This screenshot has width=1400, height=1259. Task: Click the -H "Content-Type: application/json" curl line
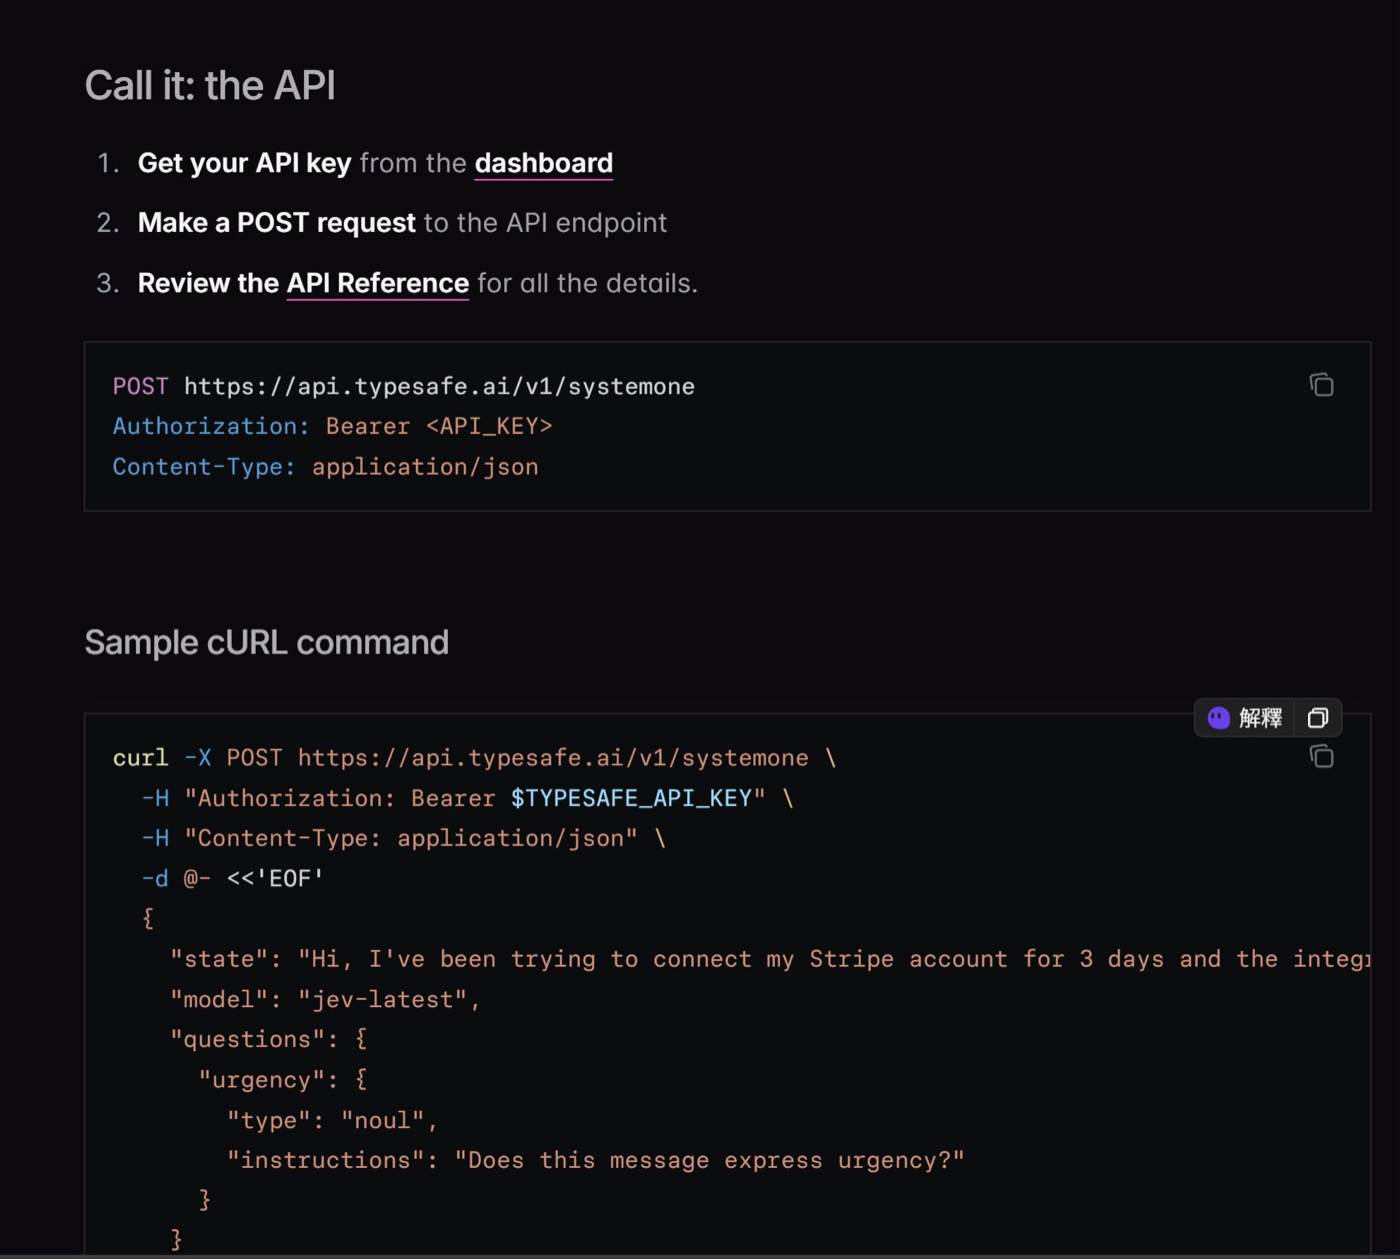404,838
